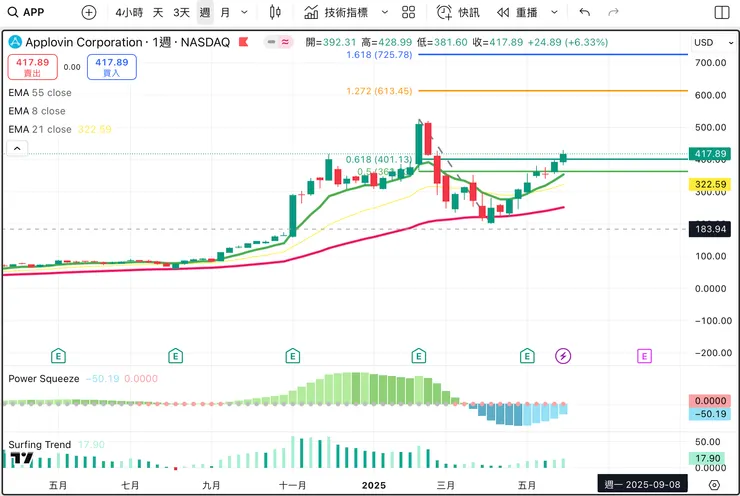The image size is (740, 496).
Task: Click red flag icon next to NASDAQ
Action: (x=244, y=42)
